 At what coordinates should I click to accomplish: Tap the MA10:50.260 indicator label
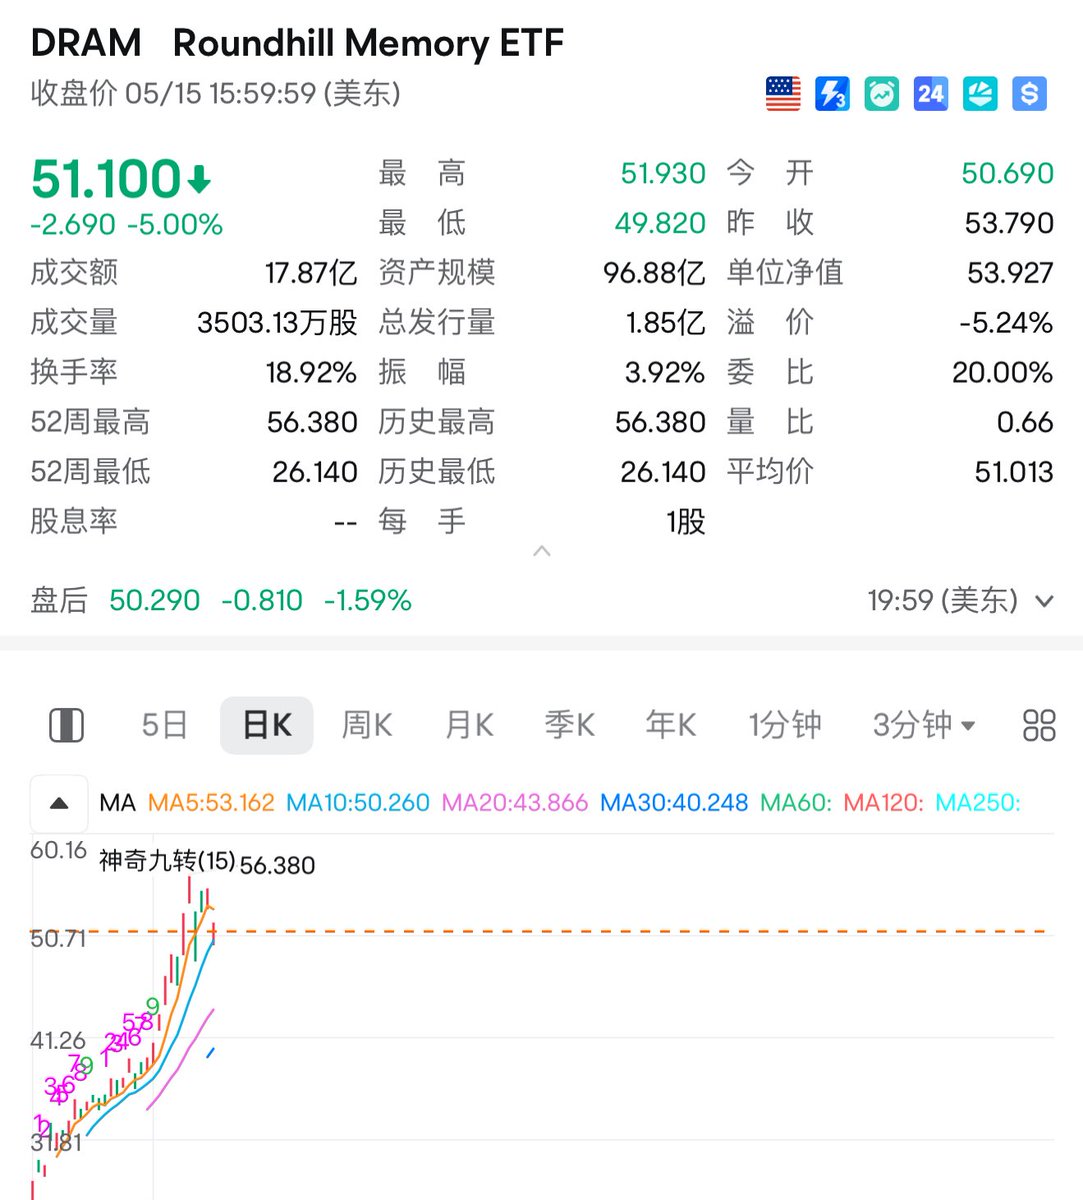pos(358,803)
